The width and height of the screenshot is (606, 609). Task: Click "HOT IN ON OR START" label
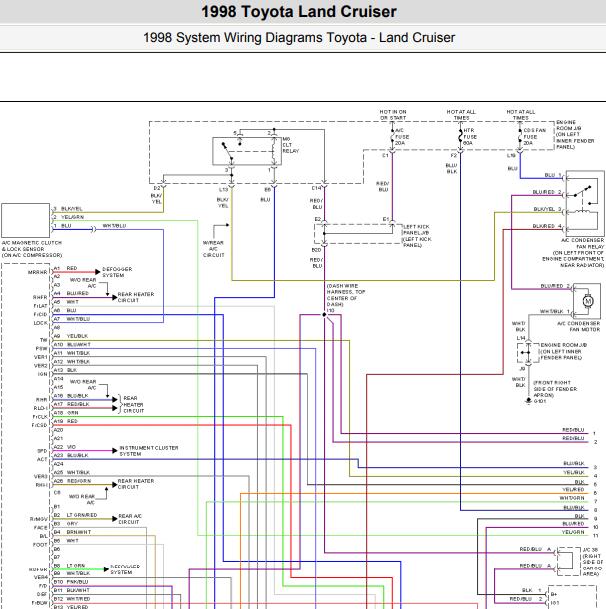pyautogui.click(x=393, y=115)
